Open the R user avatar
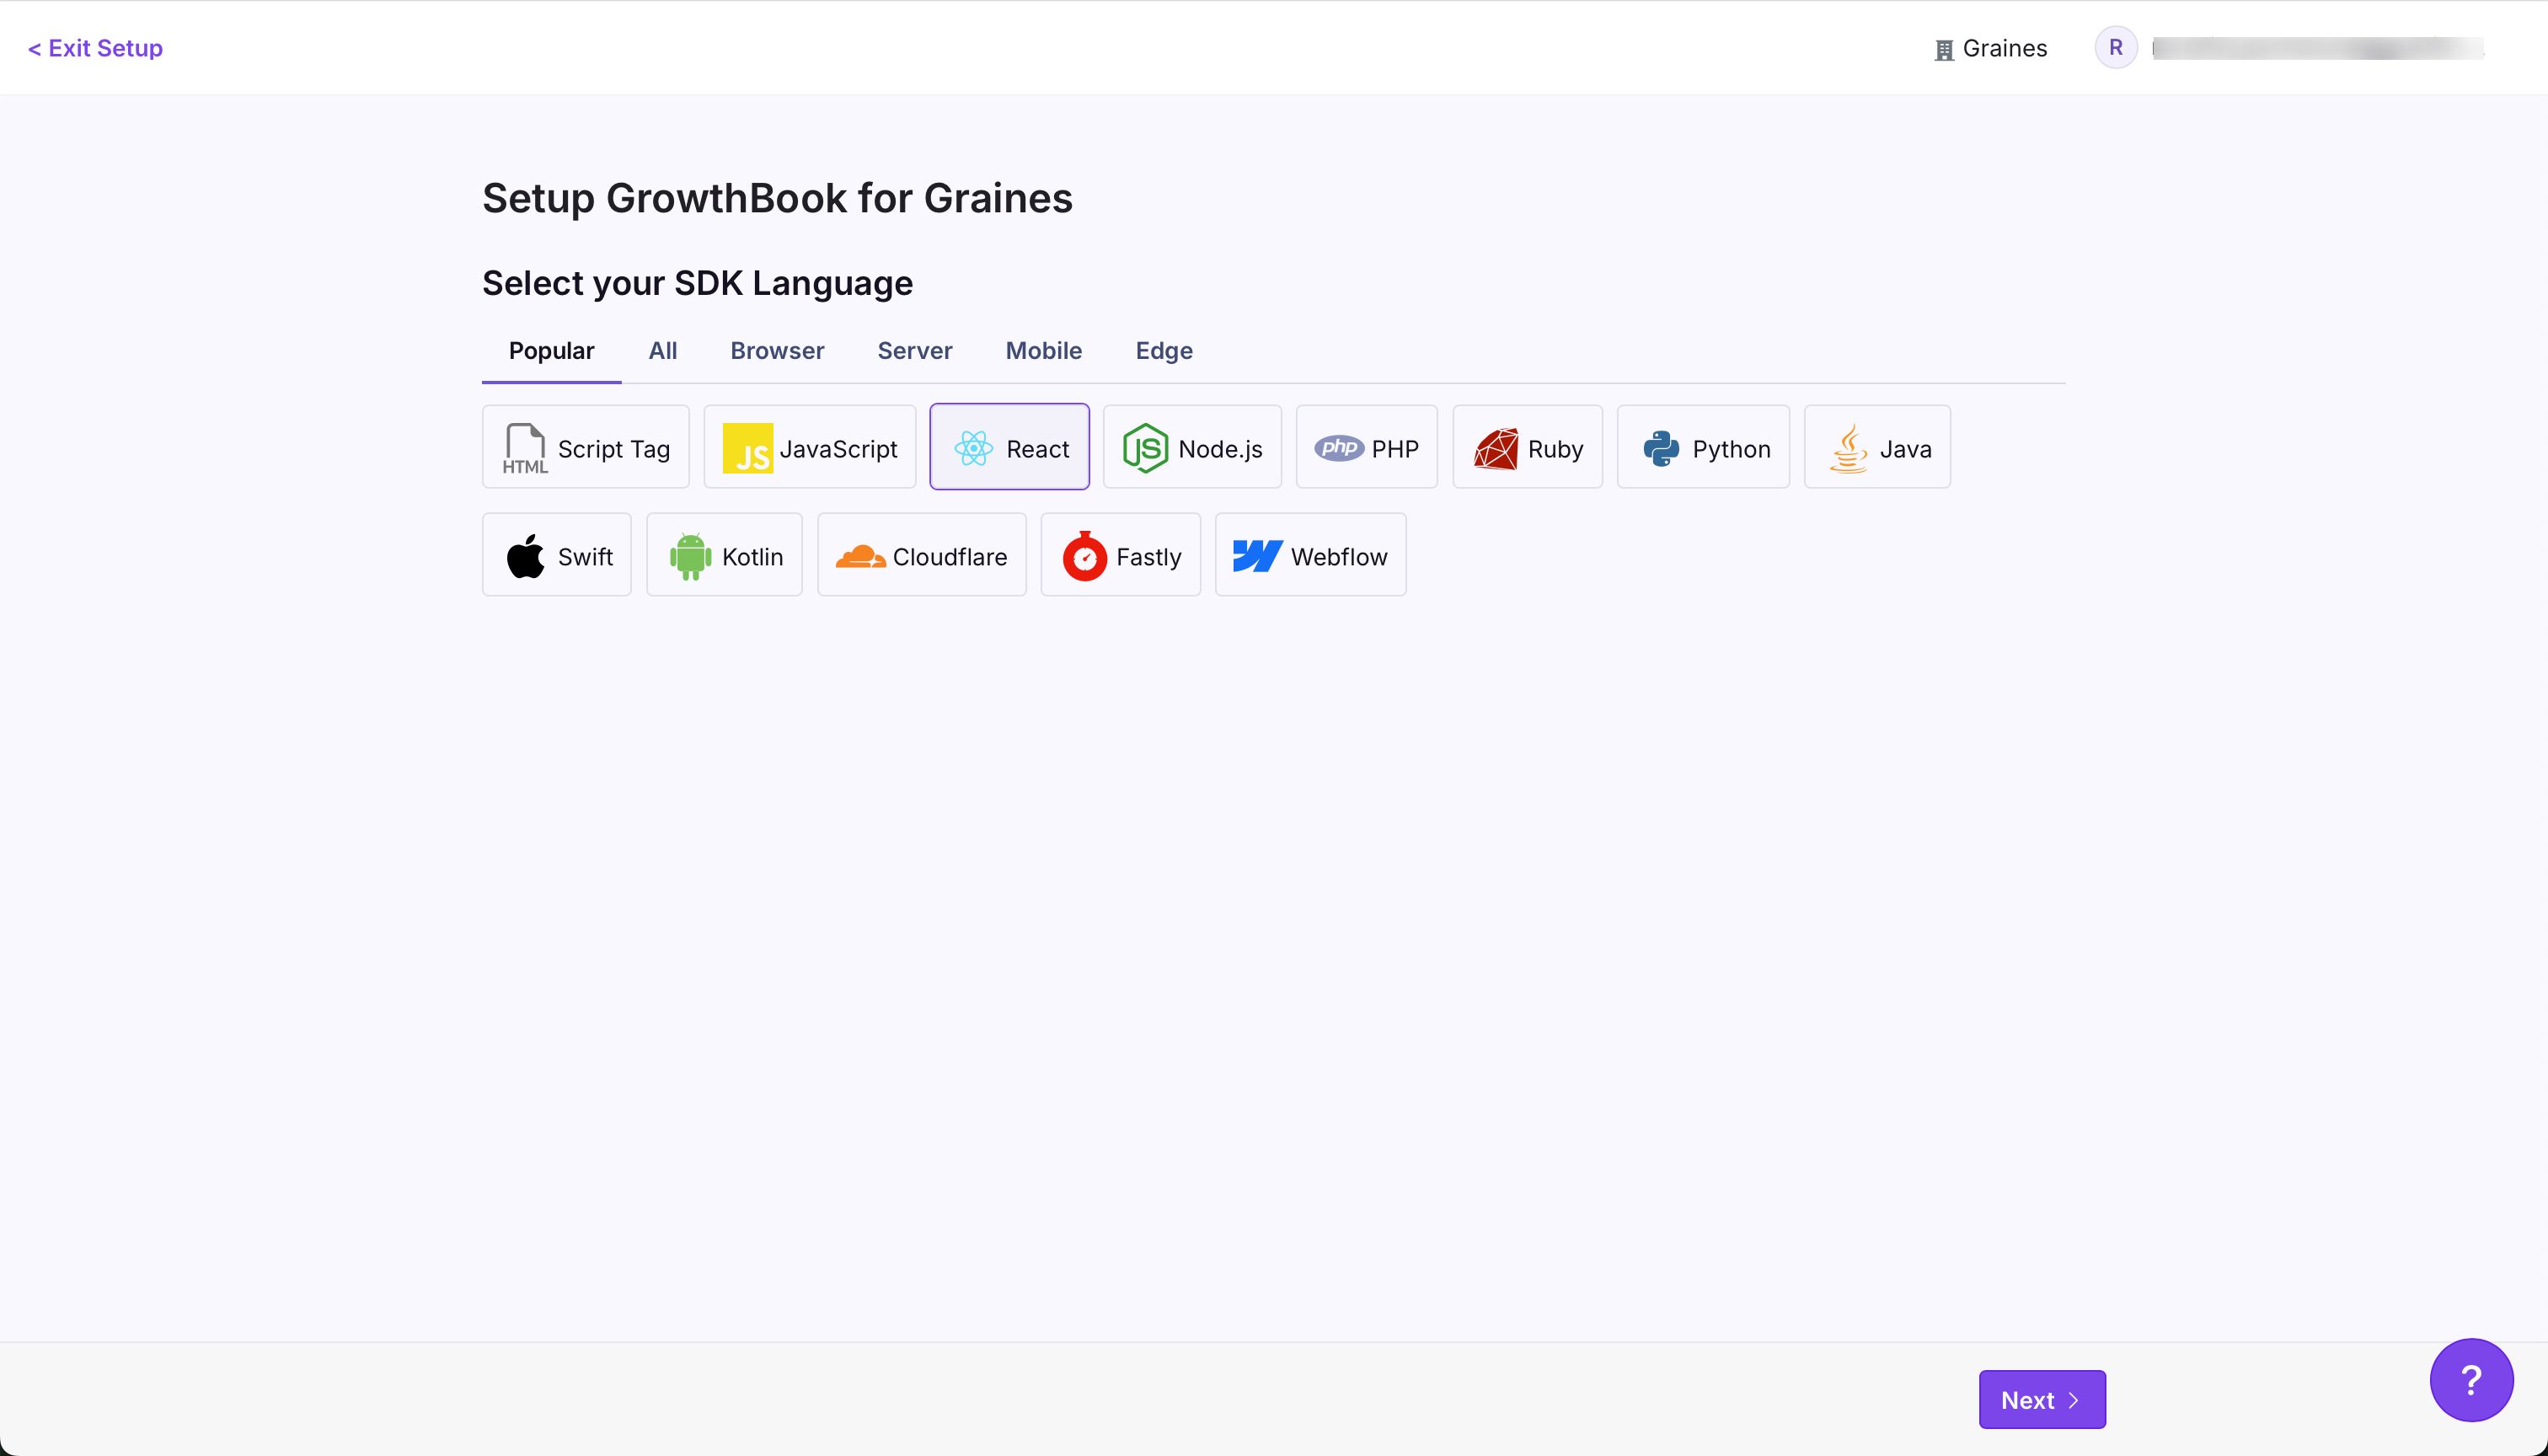Screen dimensions: 2548x1456 [x=2116, y=47]
